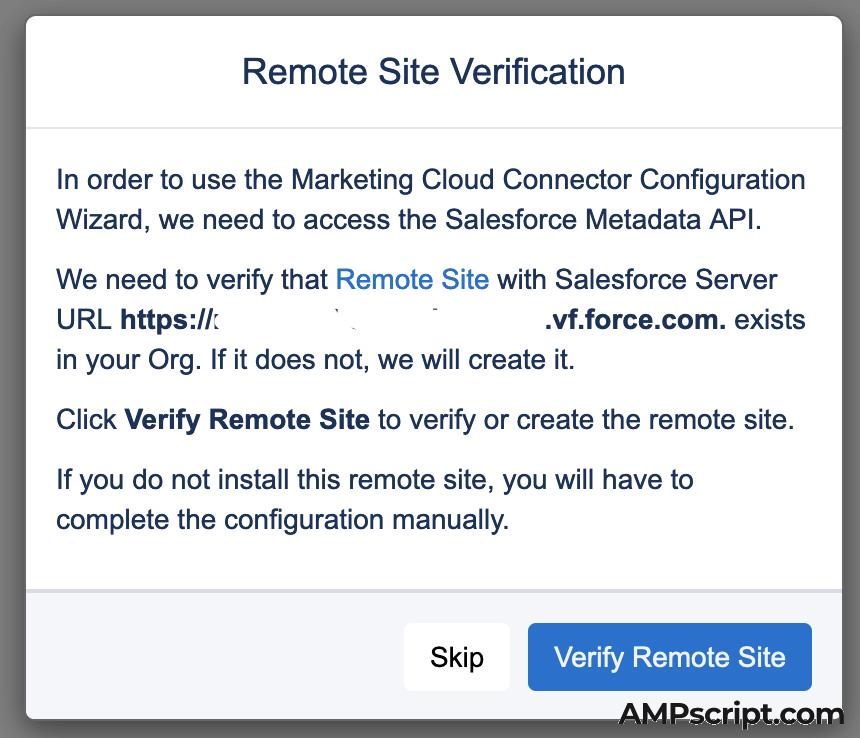
Task: Click the AMPscript.com watermark text
Action: coord(731,715)
